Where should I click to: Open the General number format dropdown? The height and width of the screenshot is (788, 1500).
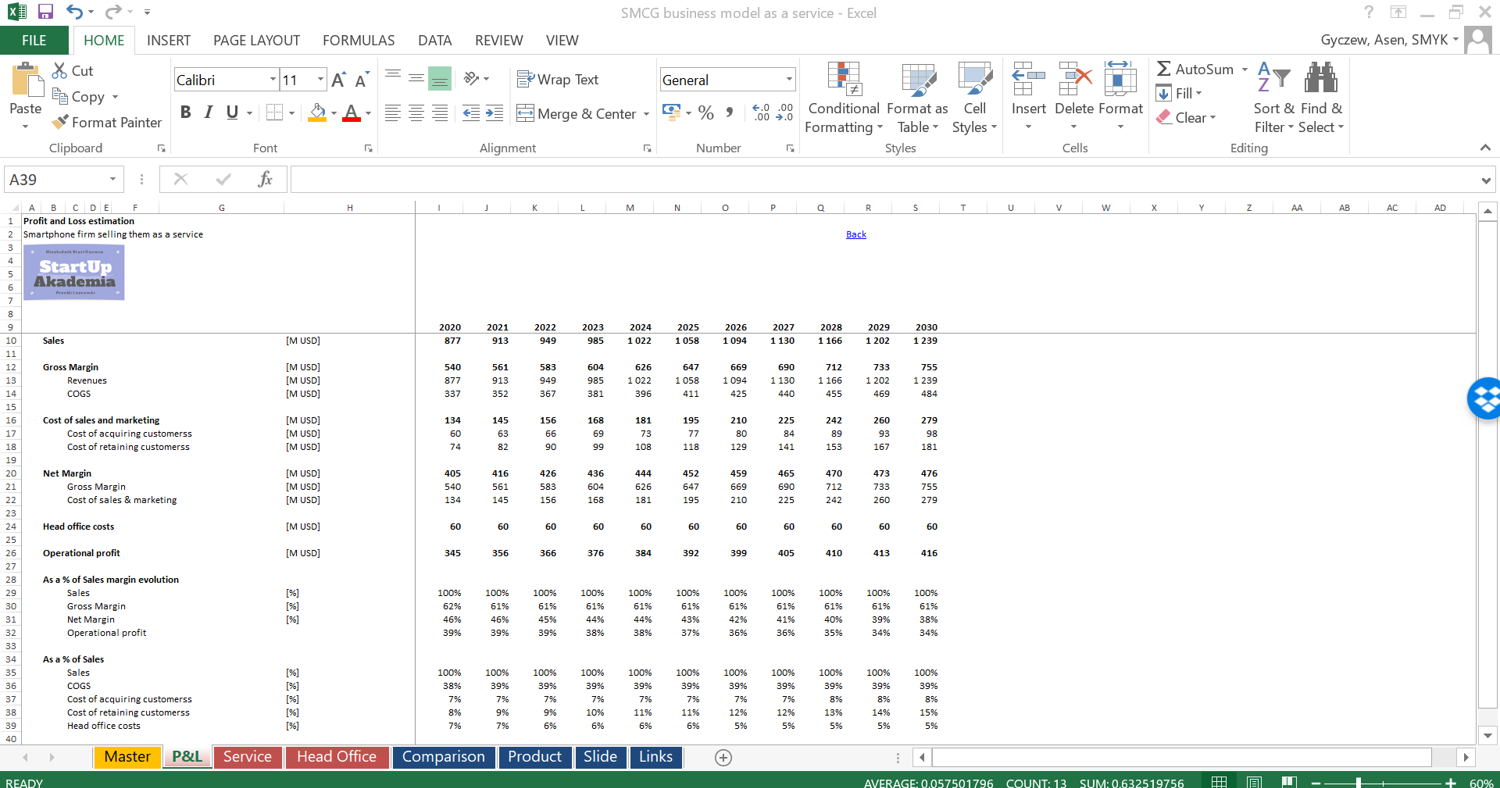[x=787, y=79]
